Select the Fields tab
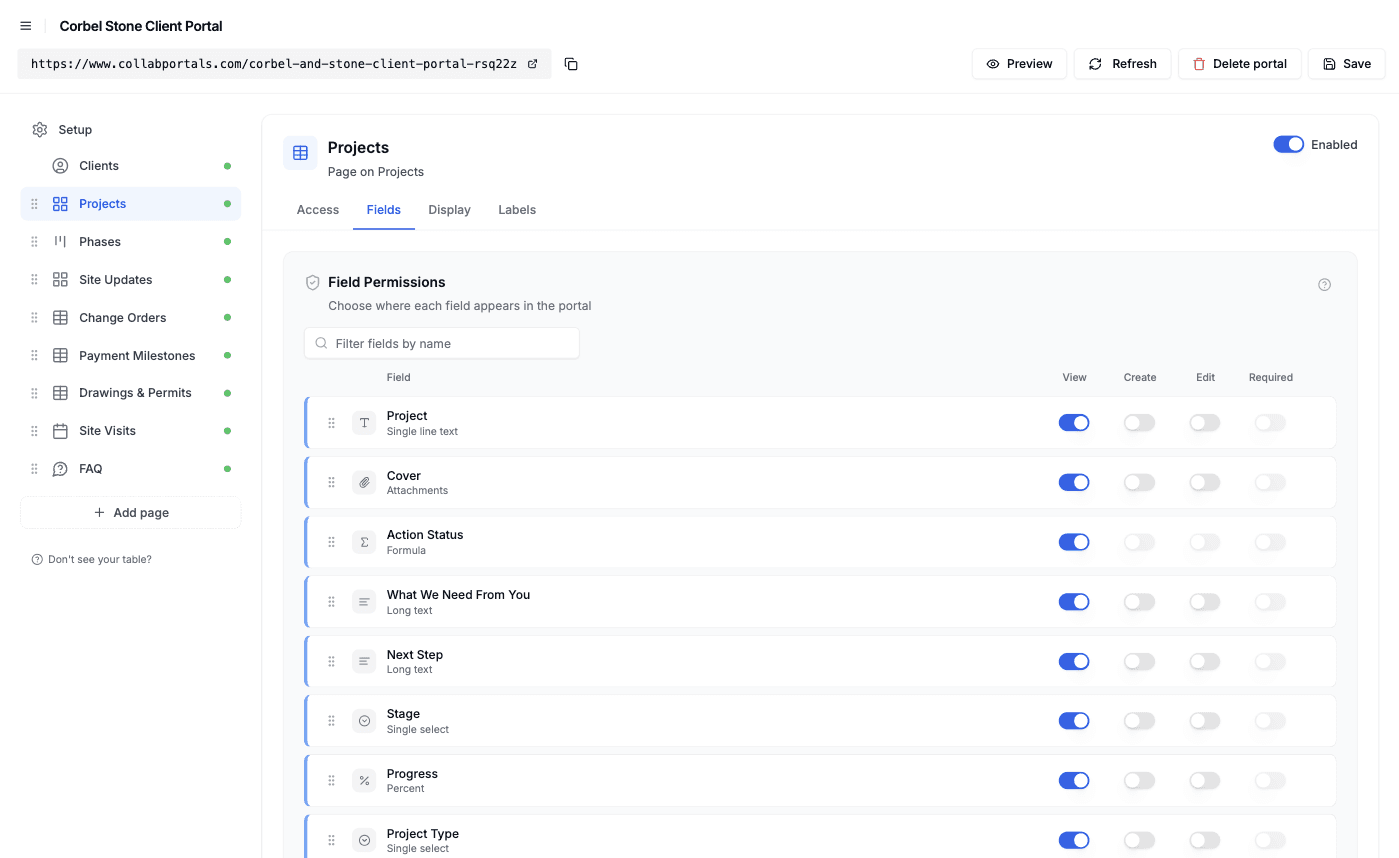 pos(384,210)
